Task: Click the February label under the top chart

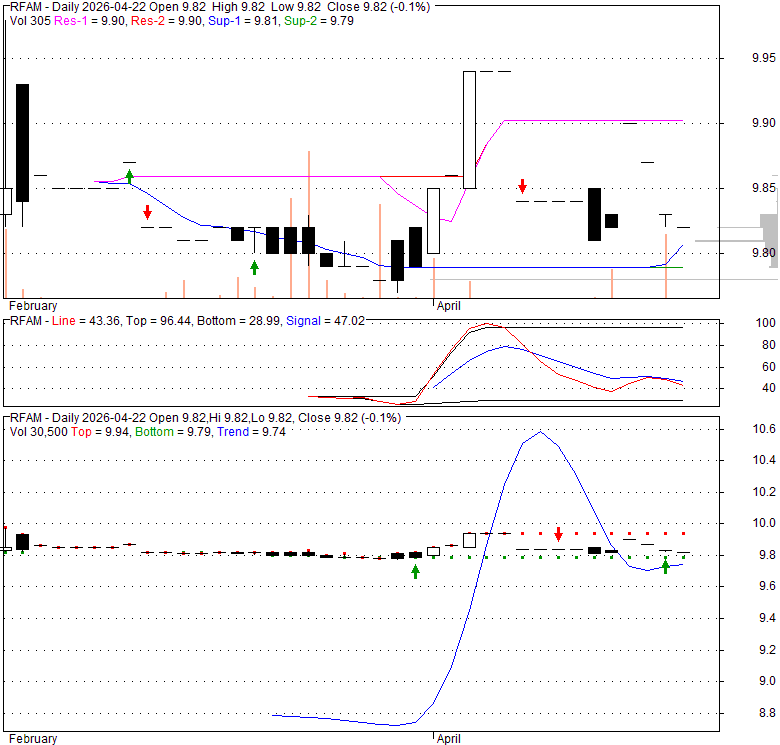Action: pyautogui.click(x=33, y=306)
